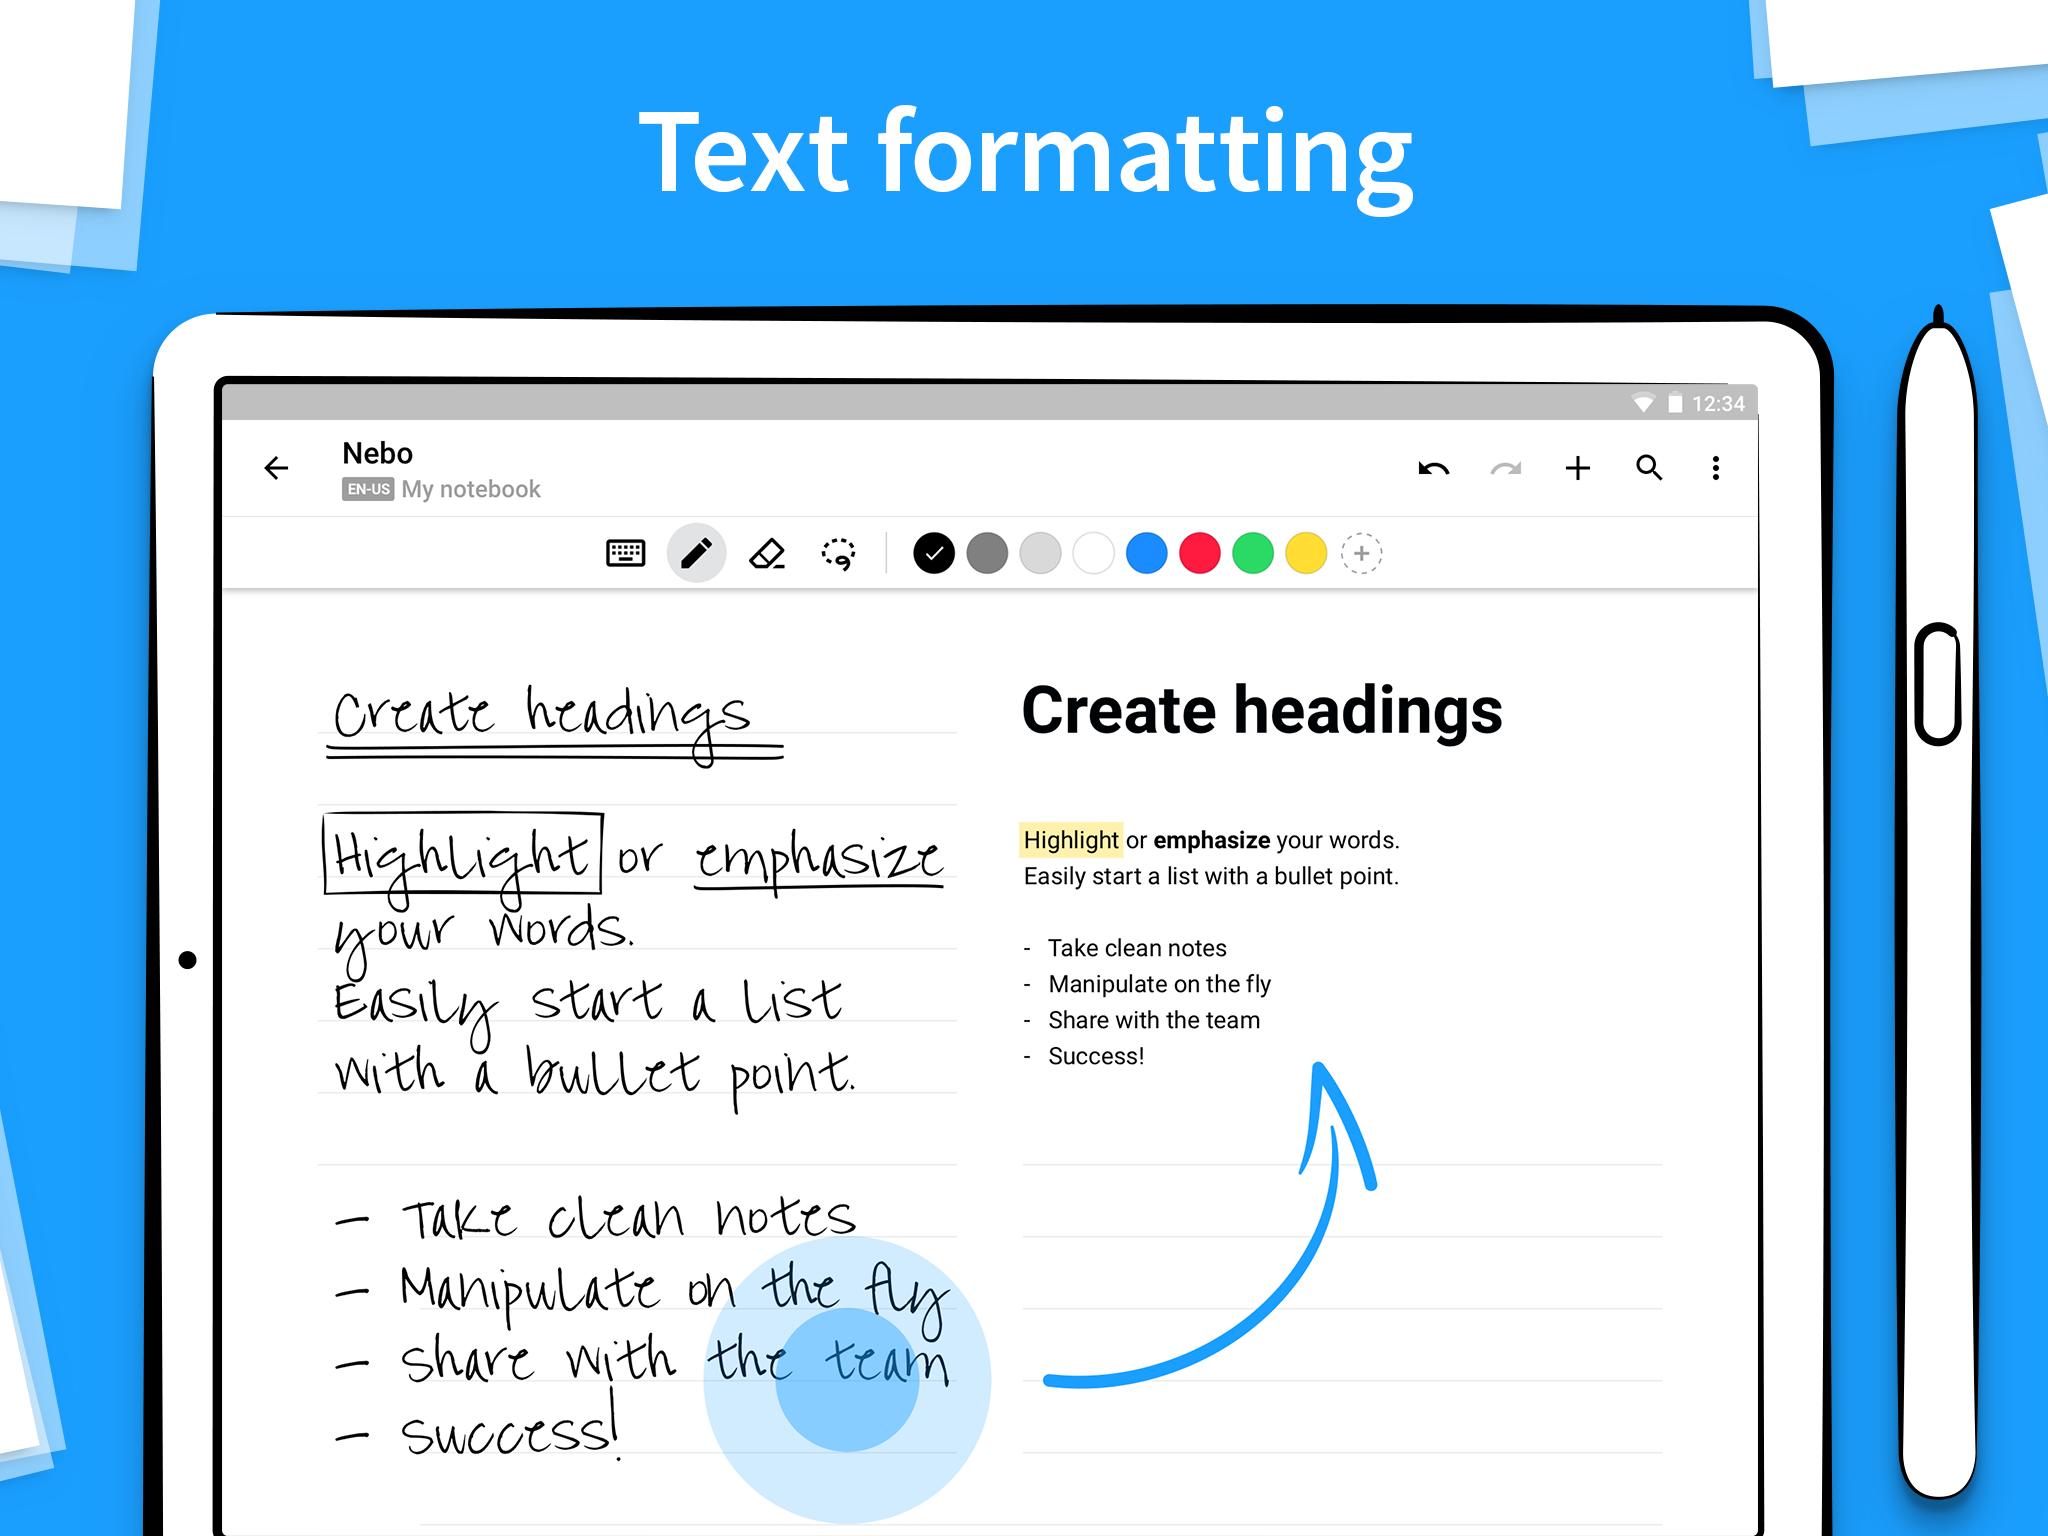Image resolution: width=2048 pixels, height=1536 pixels.
Task: Tap the back arrow next to Nebo
Action: click(276, 468)
